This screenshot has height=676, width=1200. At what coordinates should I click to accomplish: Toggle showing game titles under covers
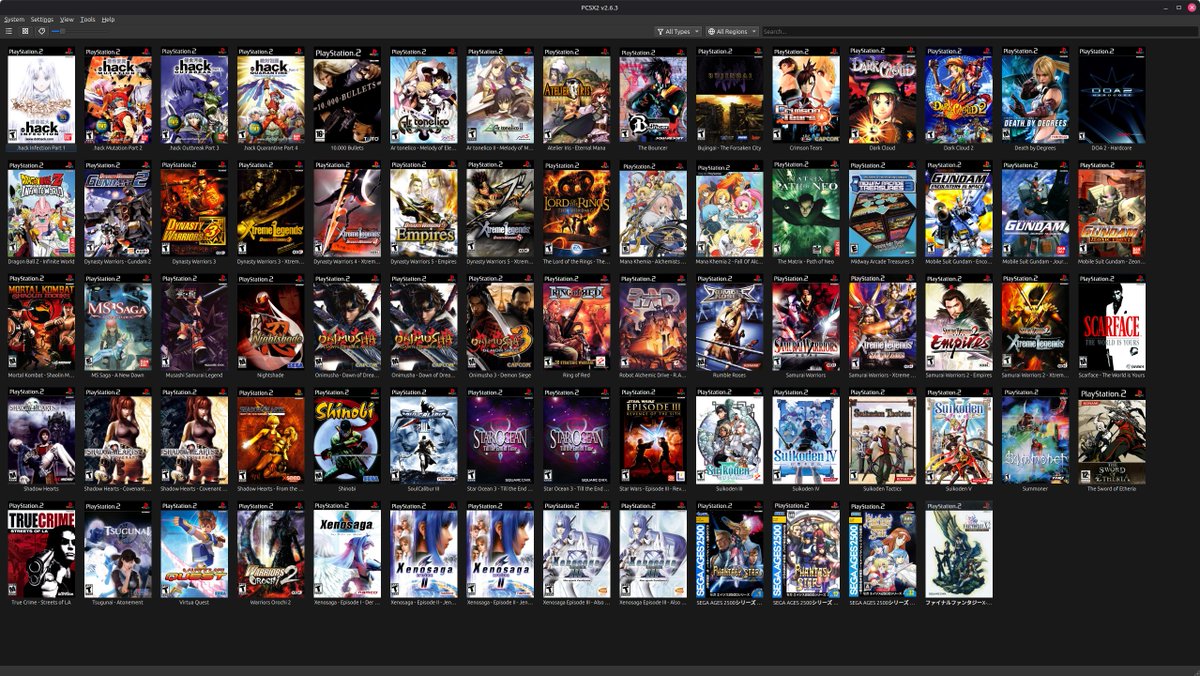pos(41,31)
